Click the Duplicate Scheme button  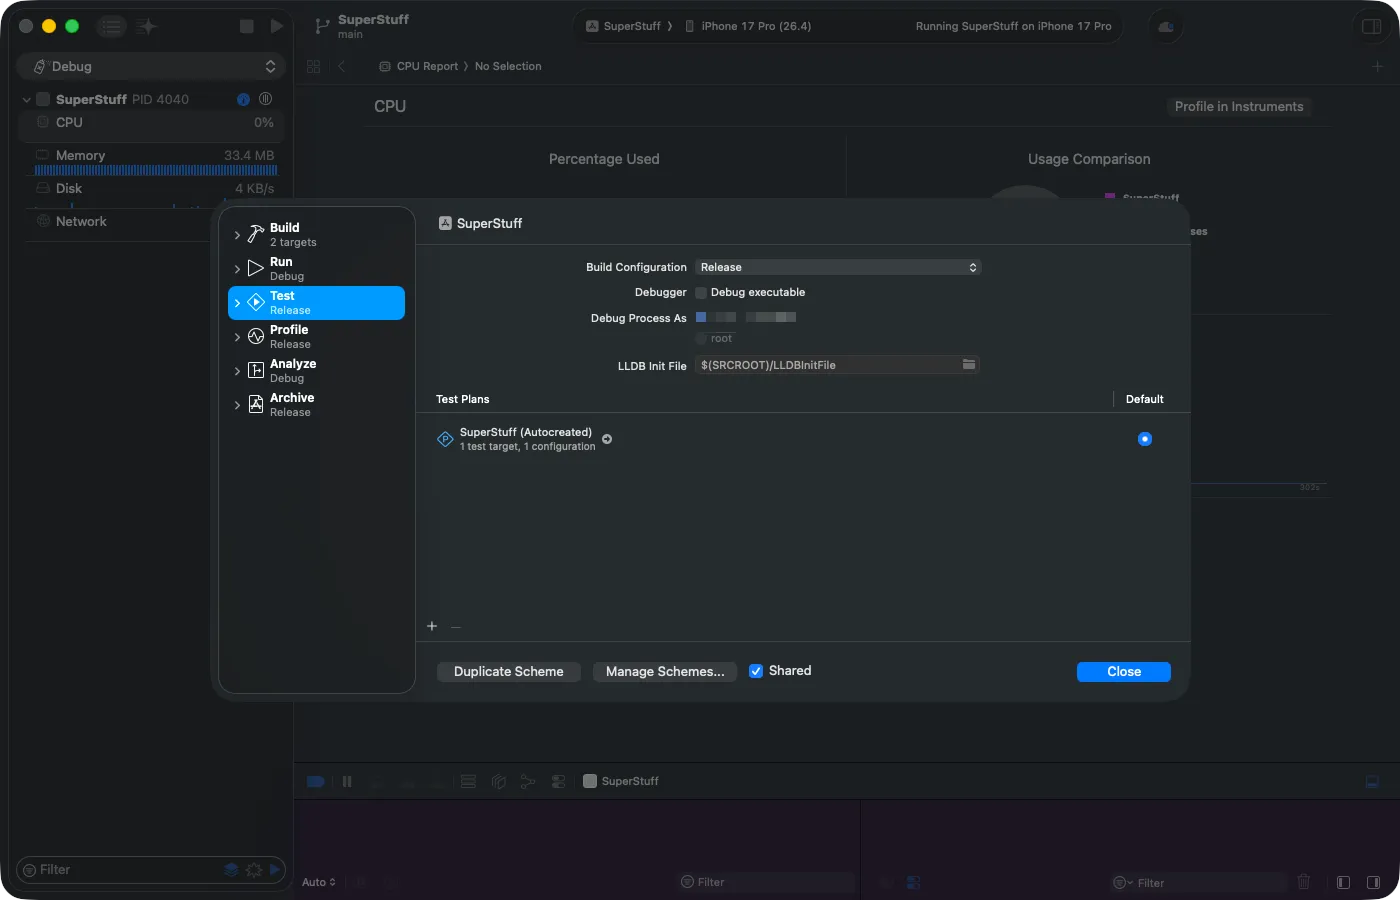tap(508, 671)
